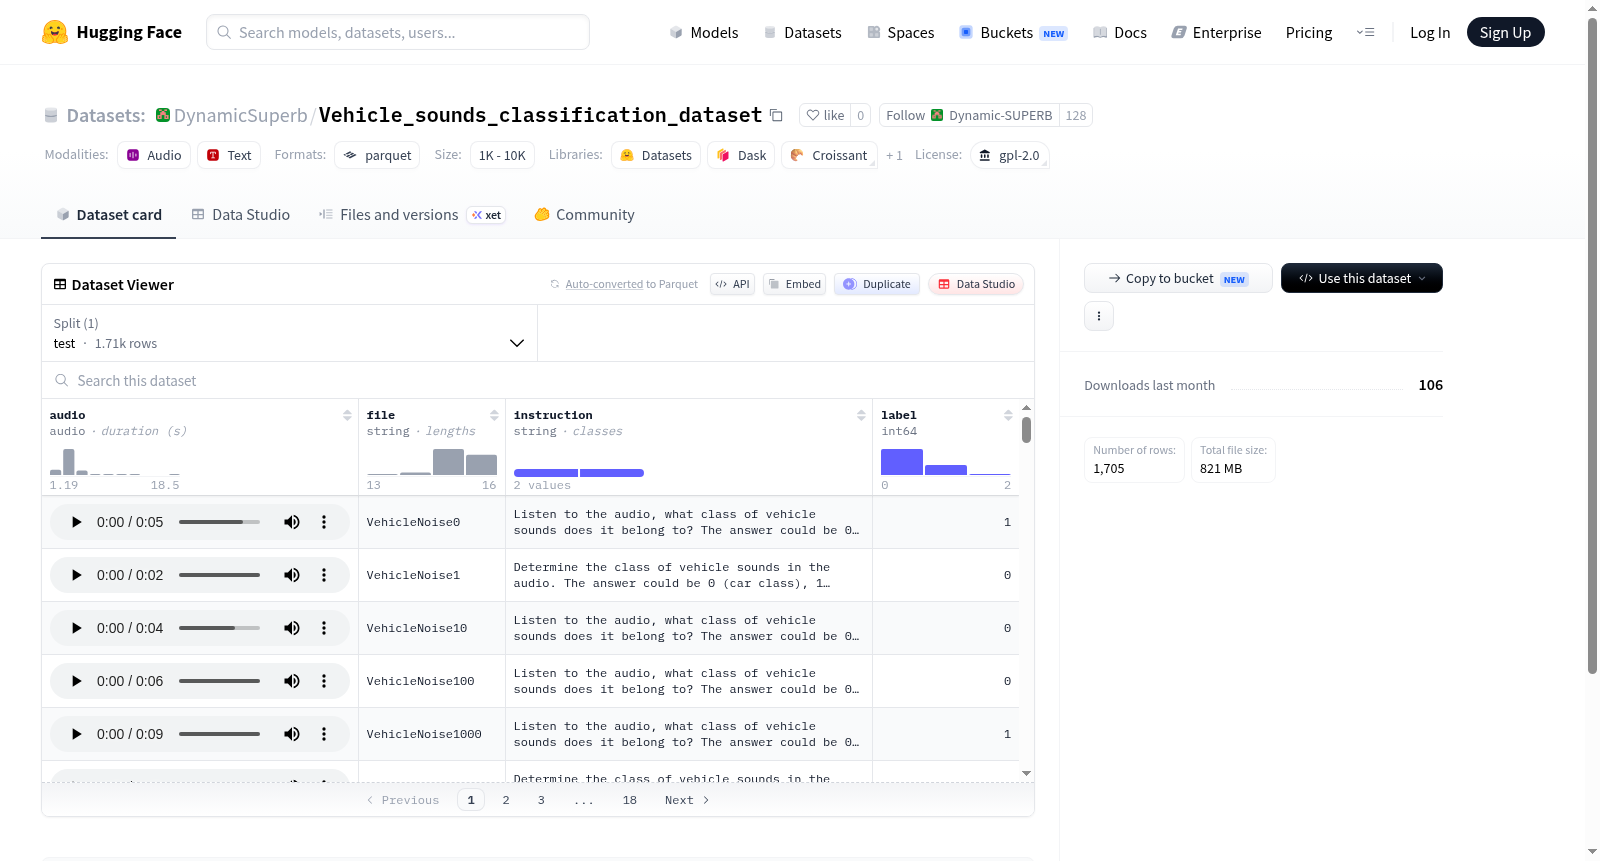The image size is (1600, 861).
Task: Play audio for VehicleNoise1 row
Action: [x=76, y=575]
